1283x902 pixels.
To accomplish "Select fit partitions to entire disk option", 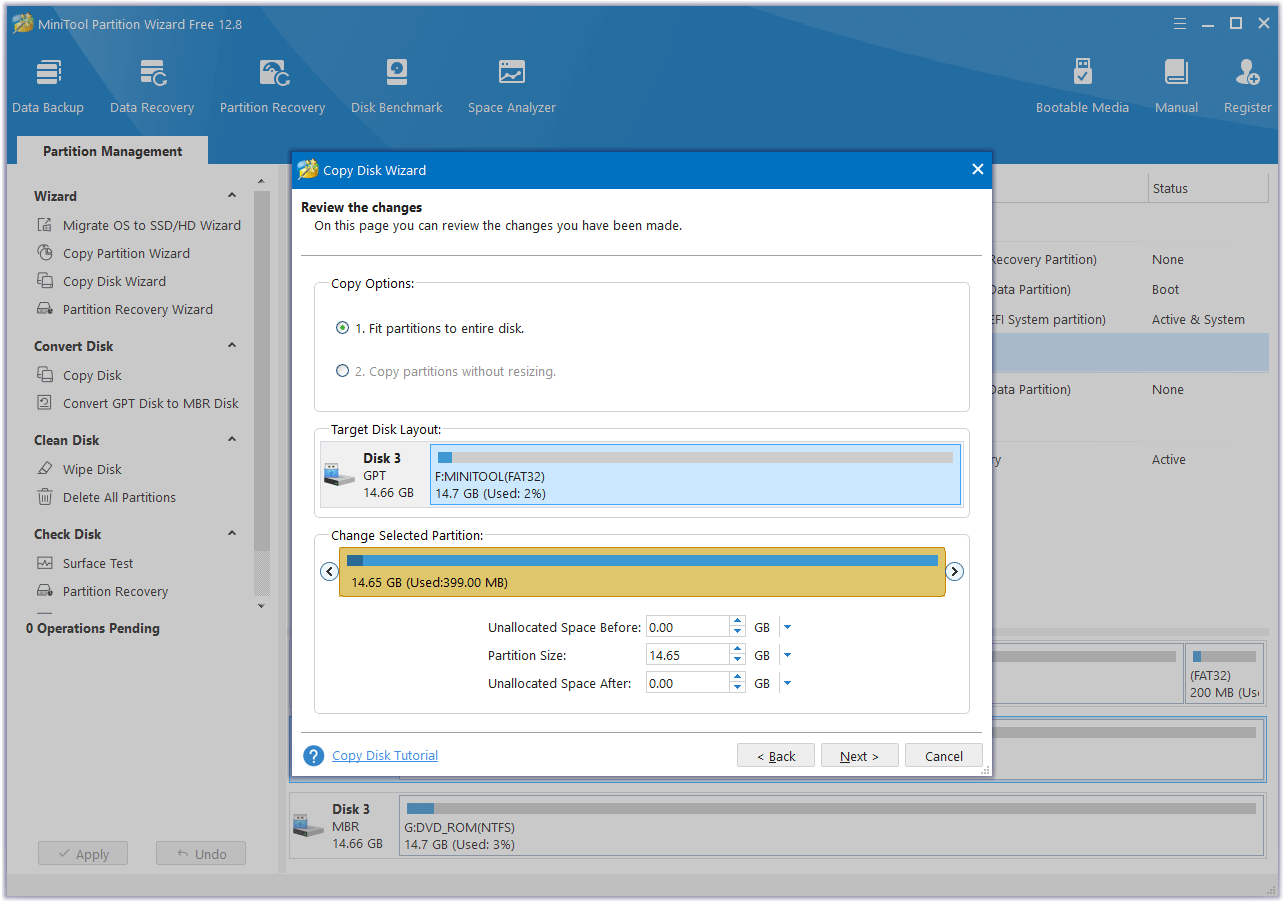I will point(342,328).
